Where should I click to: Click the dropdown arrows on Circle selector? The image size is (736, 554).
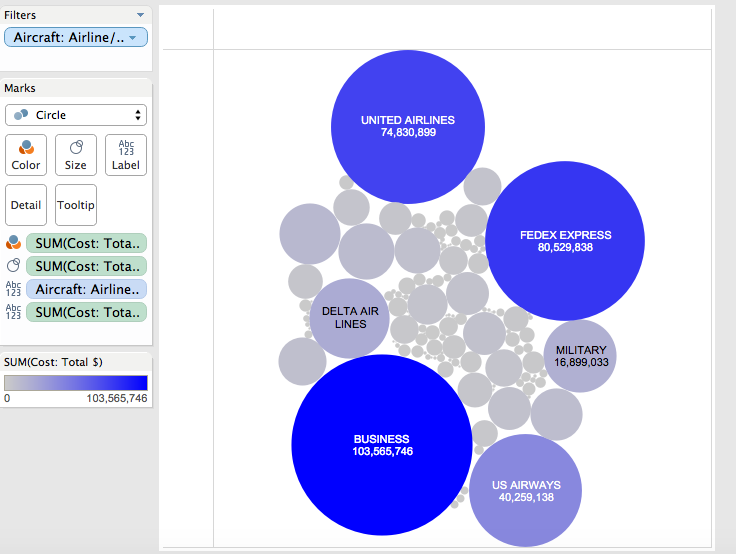coord(138,115)
